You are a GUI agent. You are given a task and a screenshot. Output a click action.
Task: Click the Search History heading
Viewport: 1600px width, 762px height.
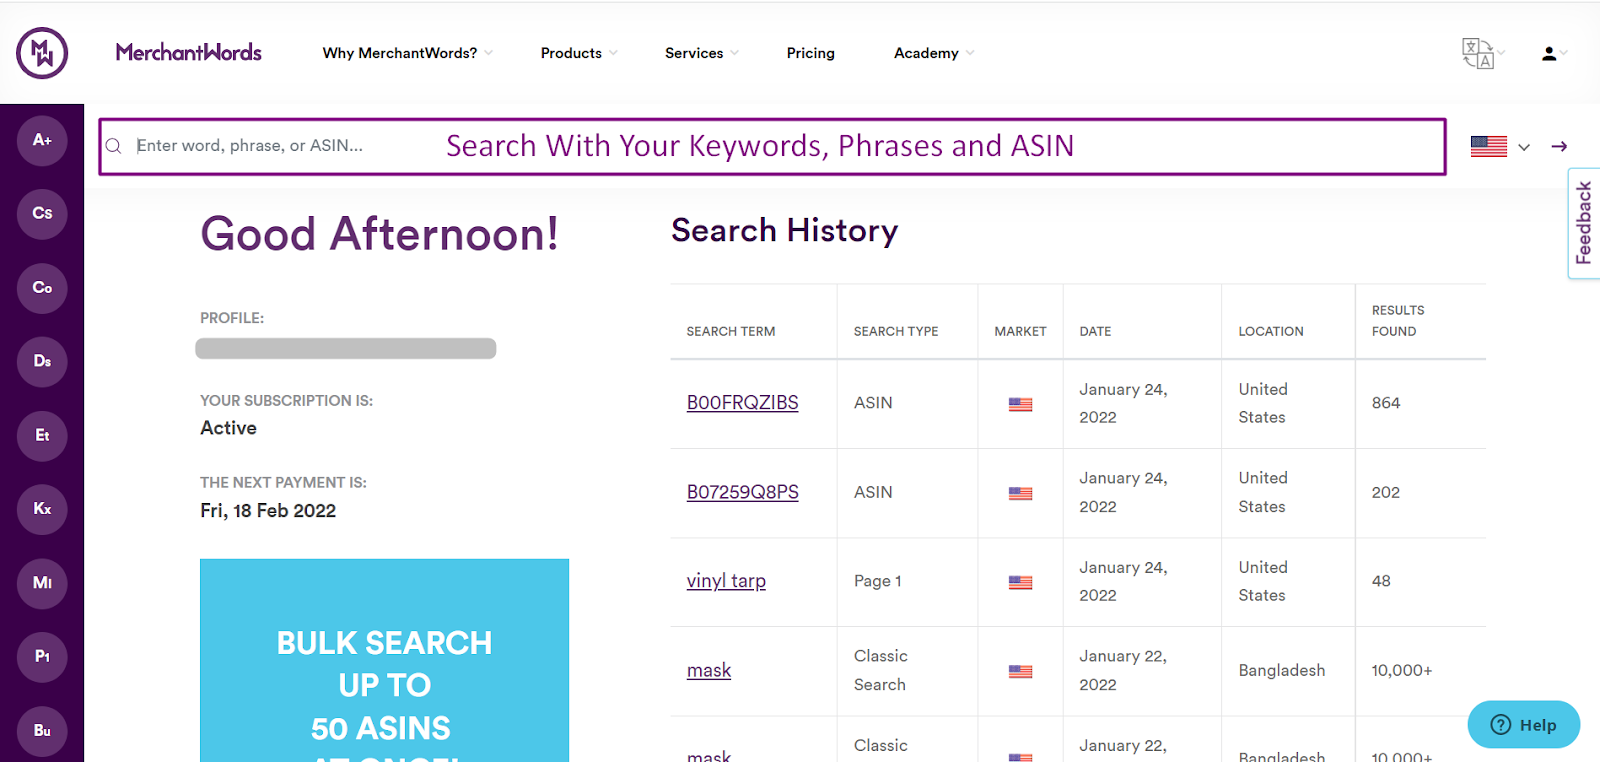click(785, 231)
